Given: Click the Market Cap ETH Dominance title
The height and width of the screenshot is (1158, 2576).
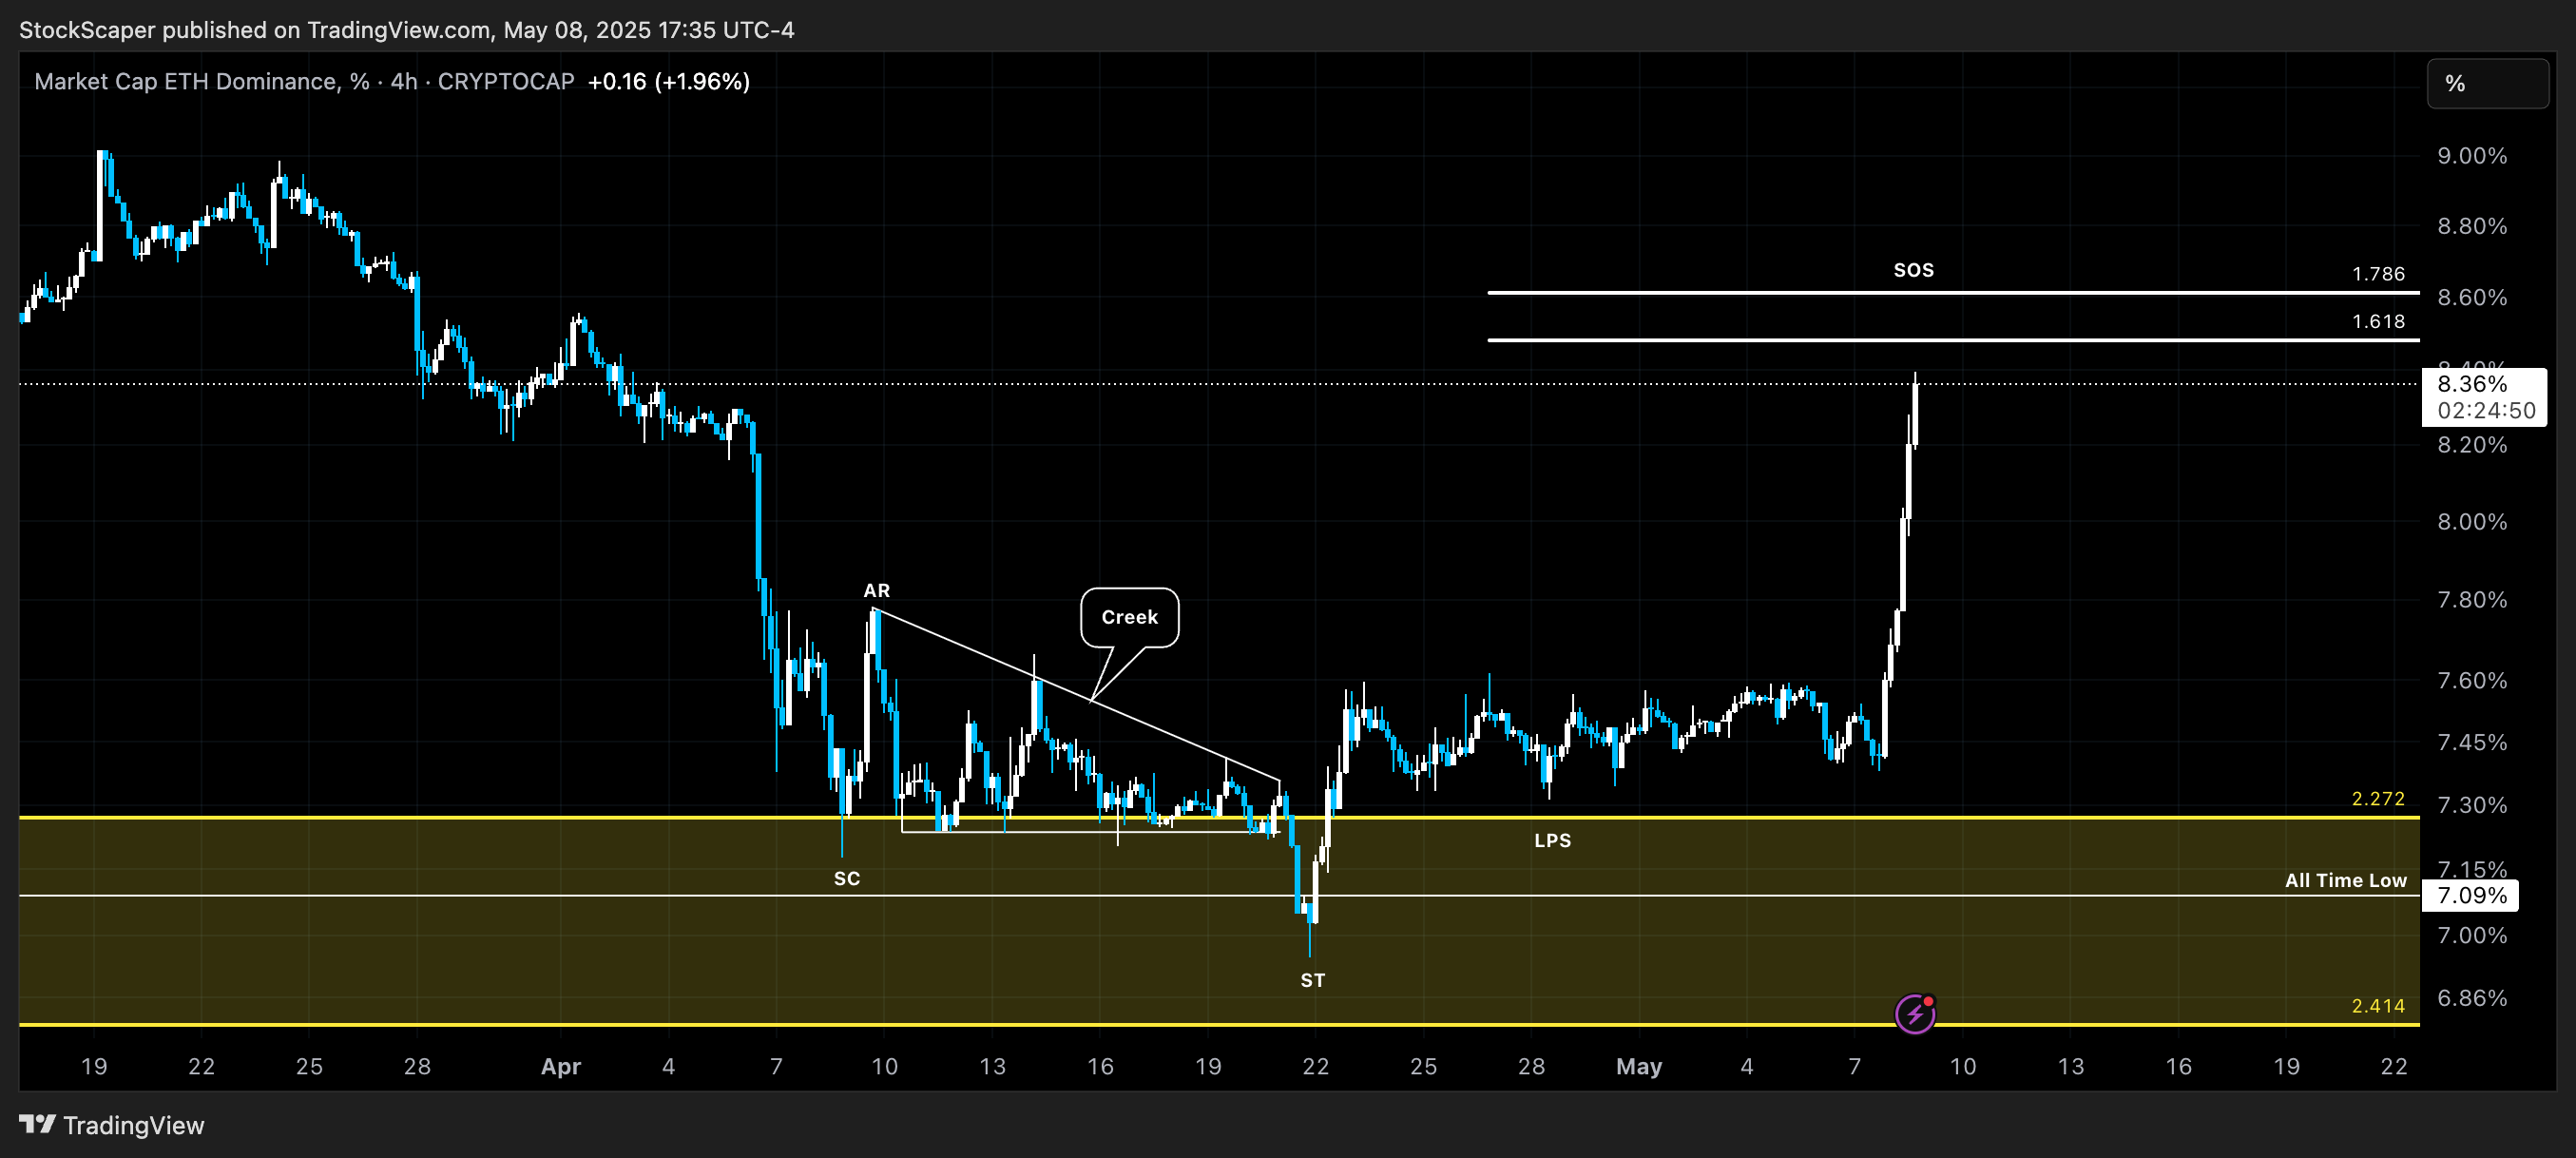Looking at the screenshot, I should coord(304,81).
